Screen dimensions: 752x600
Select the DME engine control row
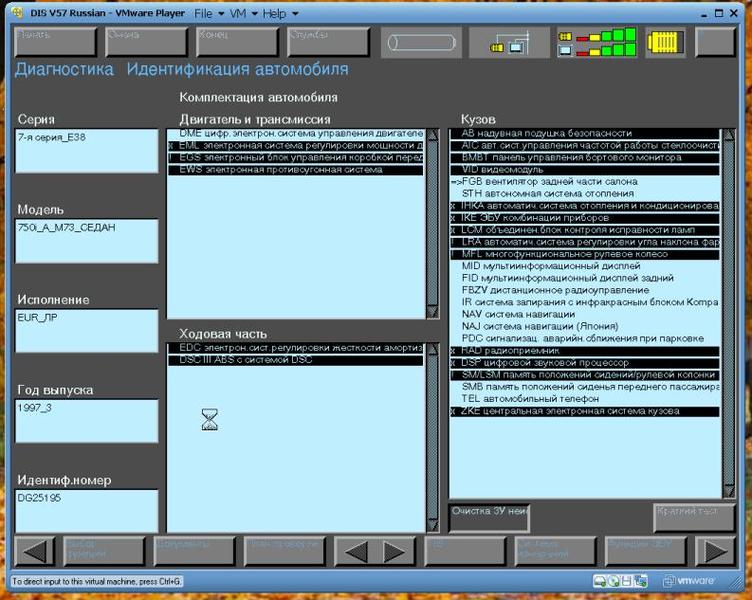pyautogui.click(x=296, y=133)
